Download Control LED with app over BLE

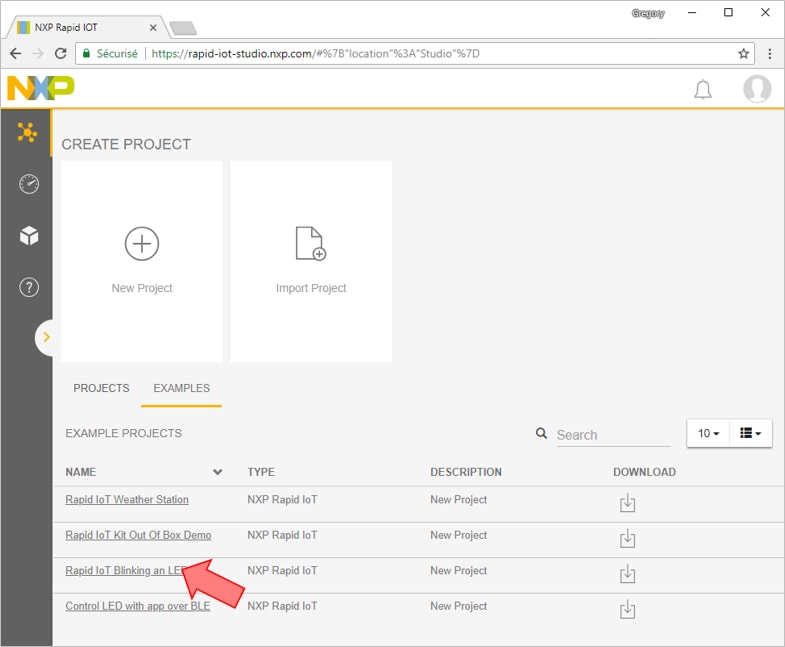click(627, 609)
